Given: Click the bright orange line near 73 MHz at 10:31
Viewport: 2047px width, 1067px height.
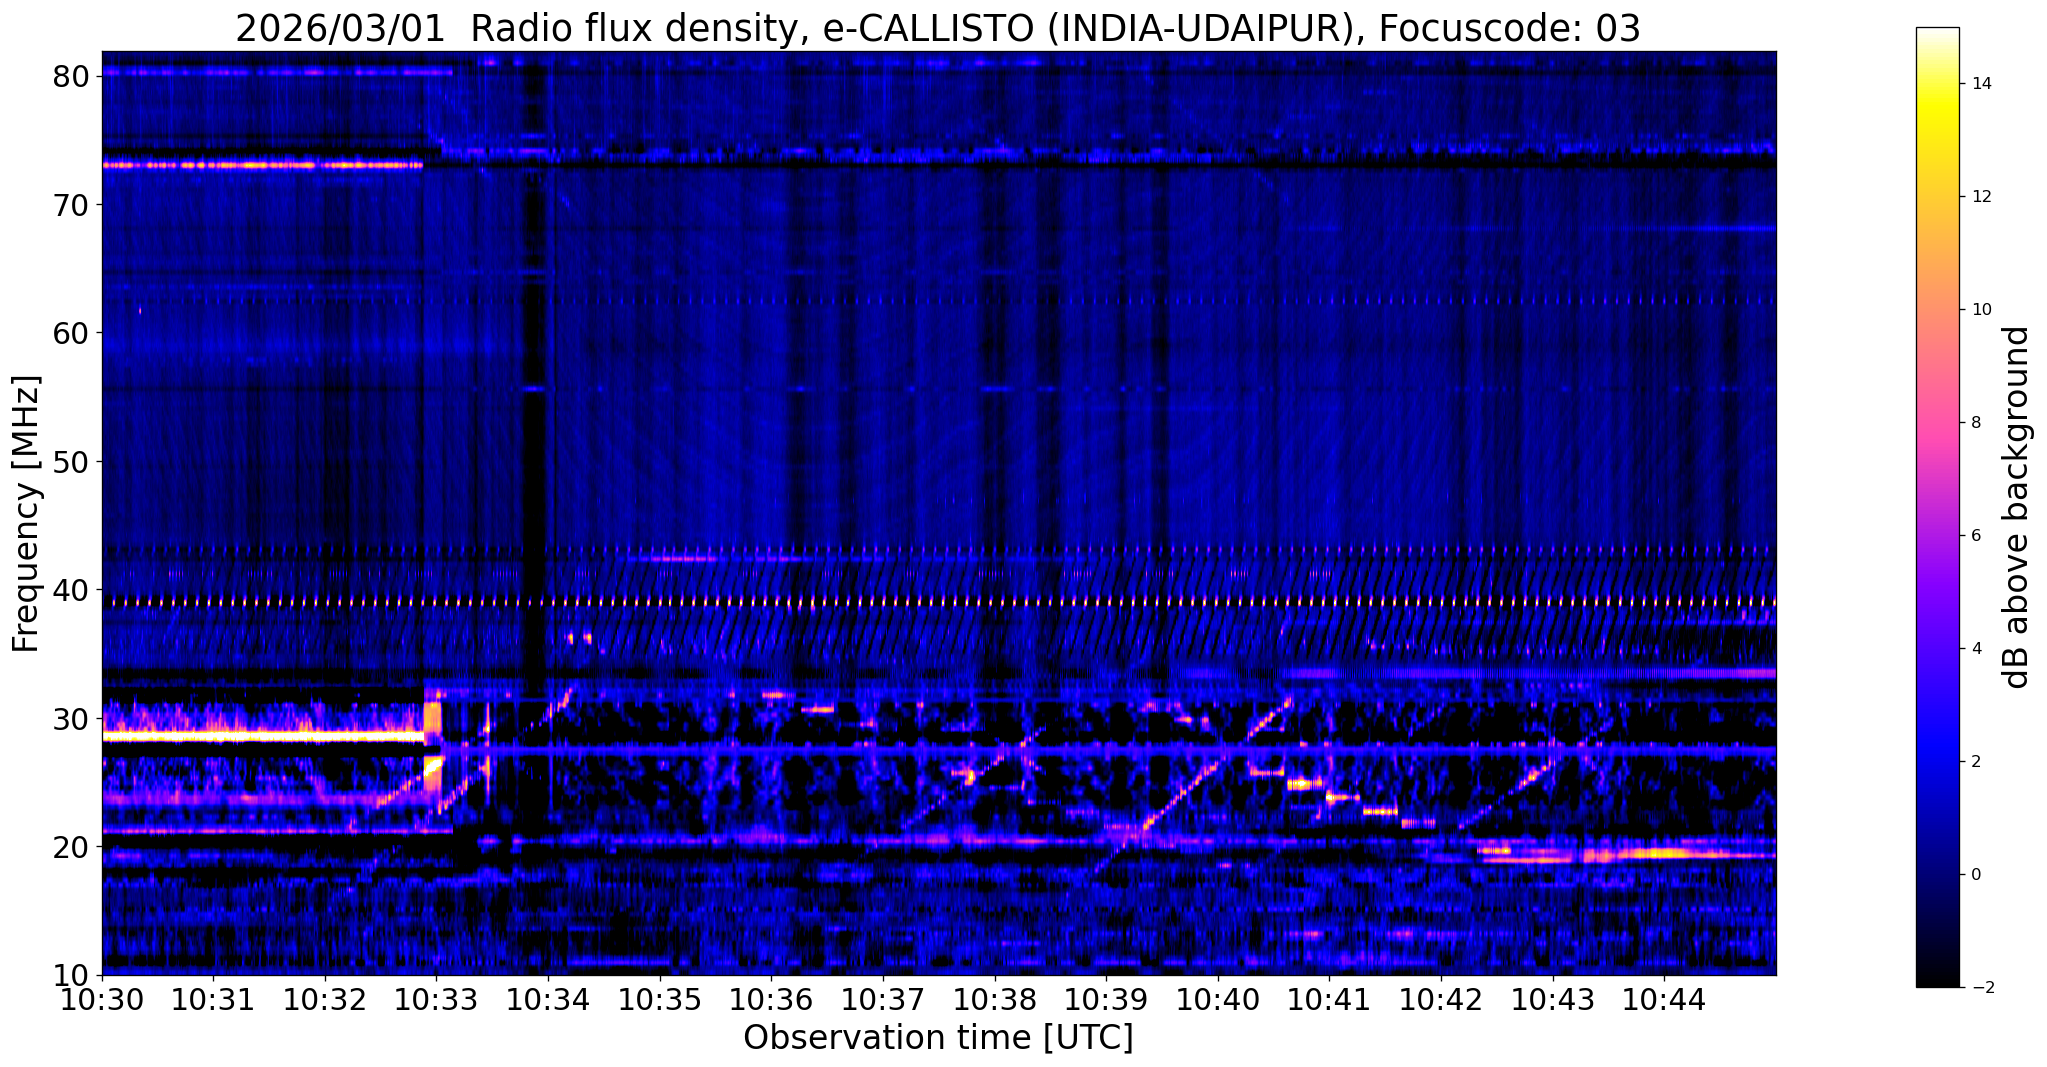Looking at the screenshot, I should point(262,165).
